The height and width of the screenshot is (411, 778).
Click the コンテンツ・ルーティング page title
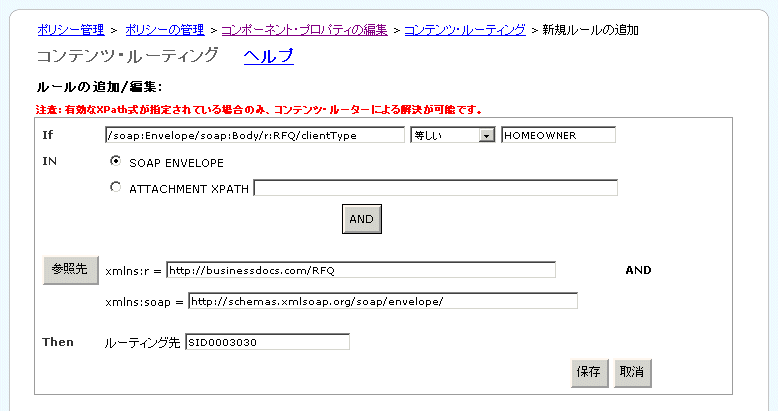click(x=128, y=55)
